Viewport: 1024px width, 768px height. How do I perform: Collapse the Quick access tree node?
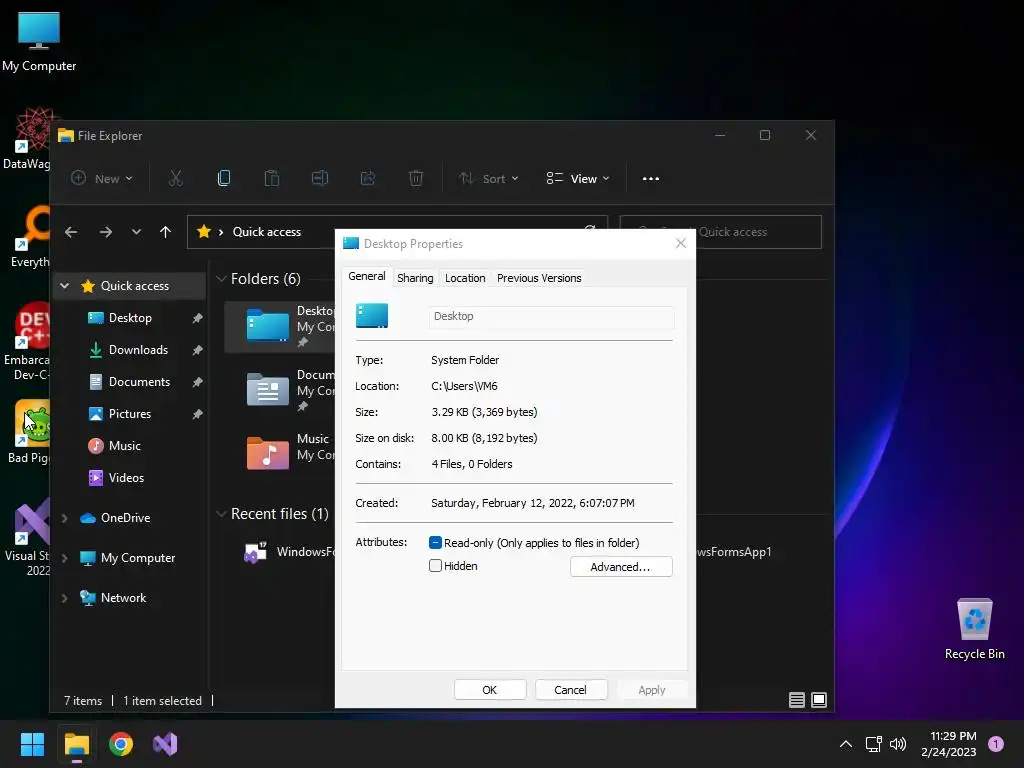coord(65,285)
